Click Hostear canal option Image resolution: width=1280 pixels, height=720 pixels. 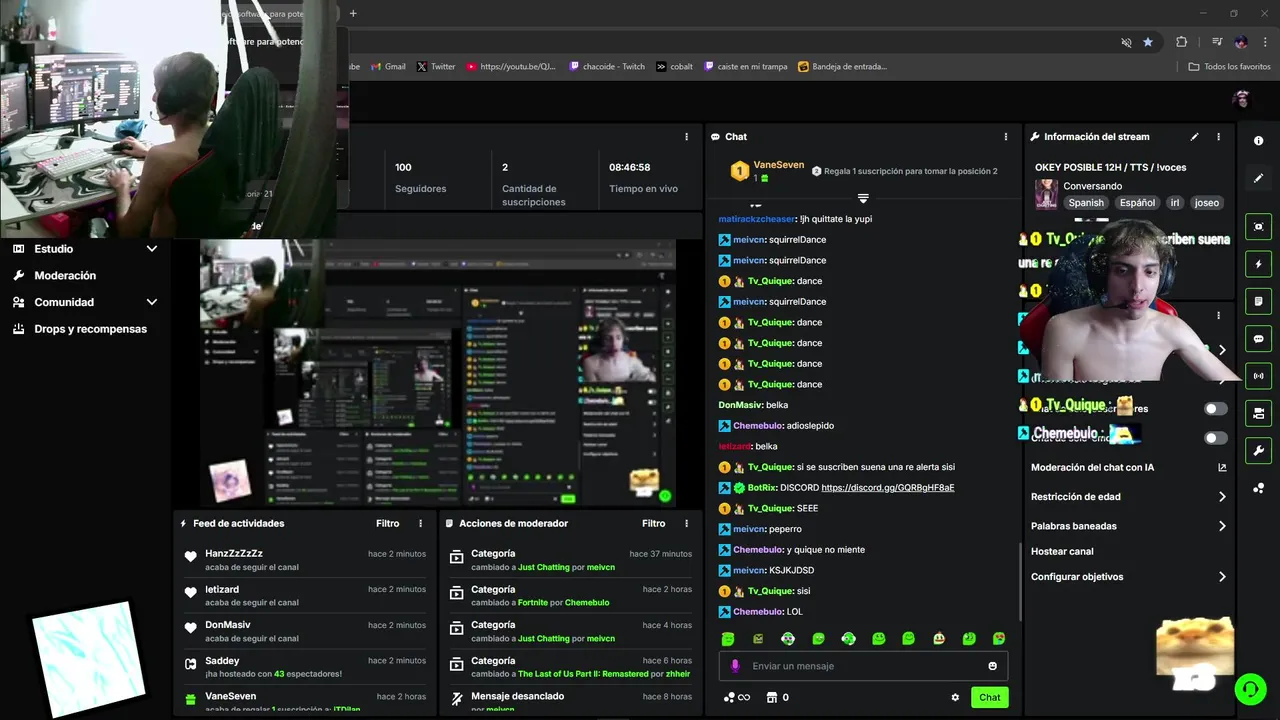tap(1062, 551)
